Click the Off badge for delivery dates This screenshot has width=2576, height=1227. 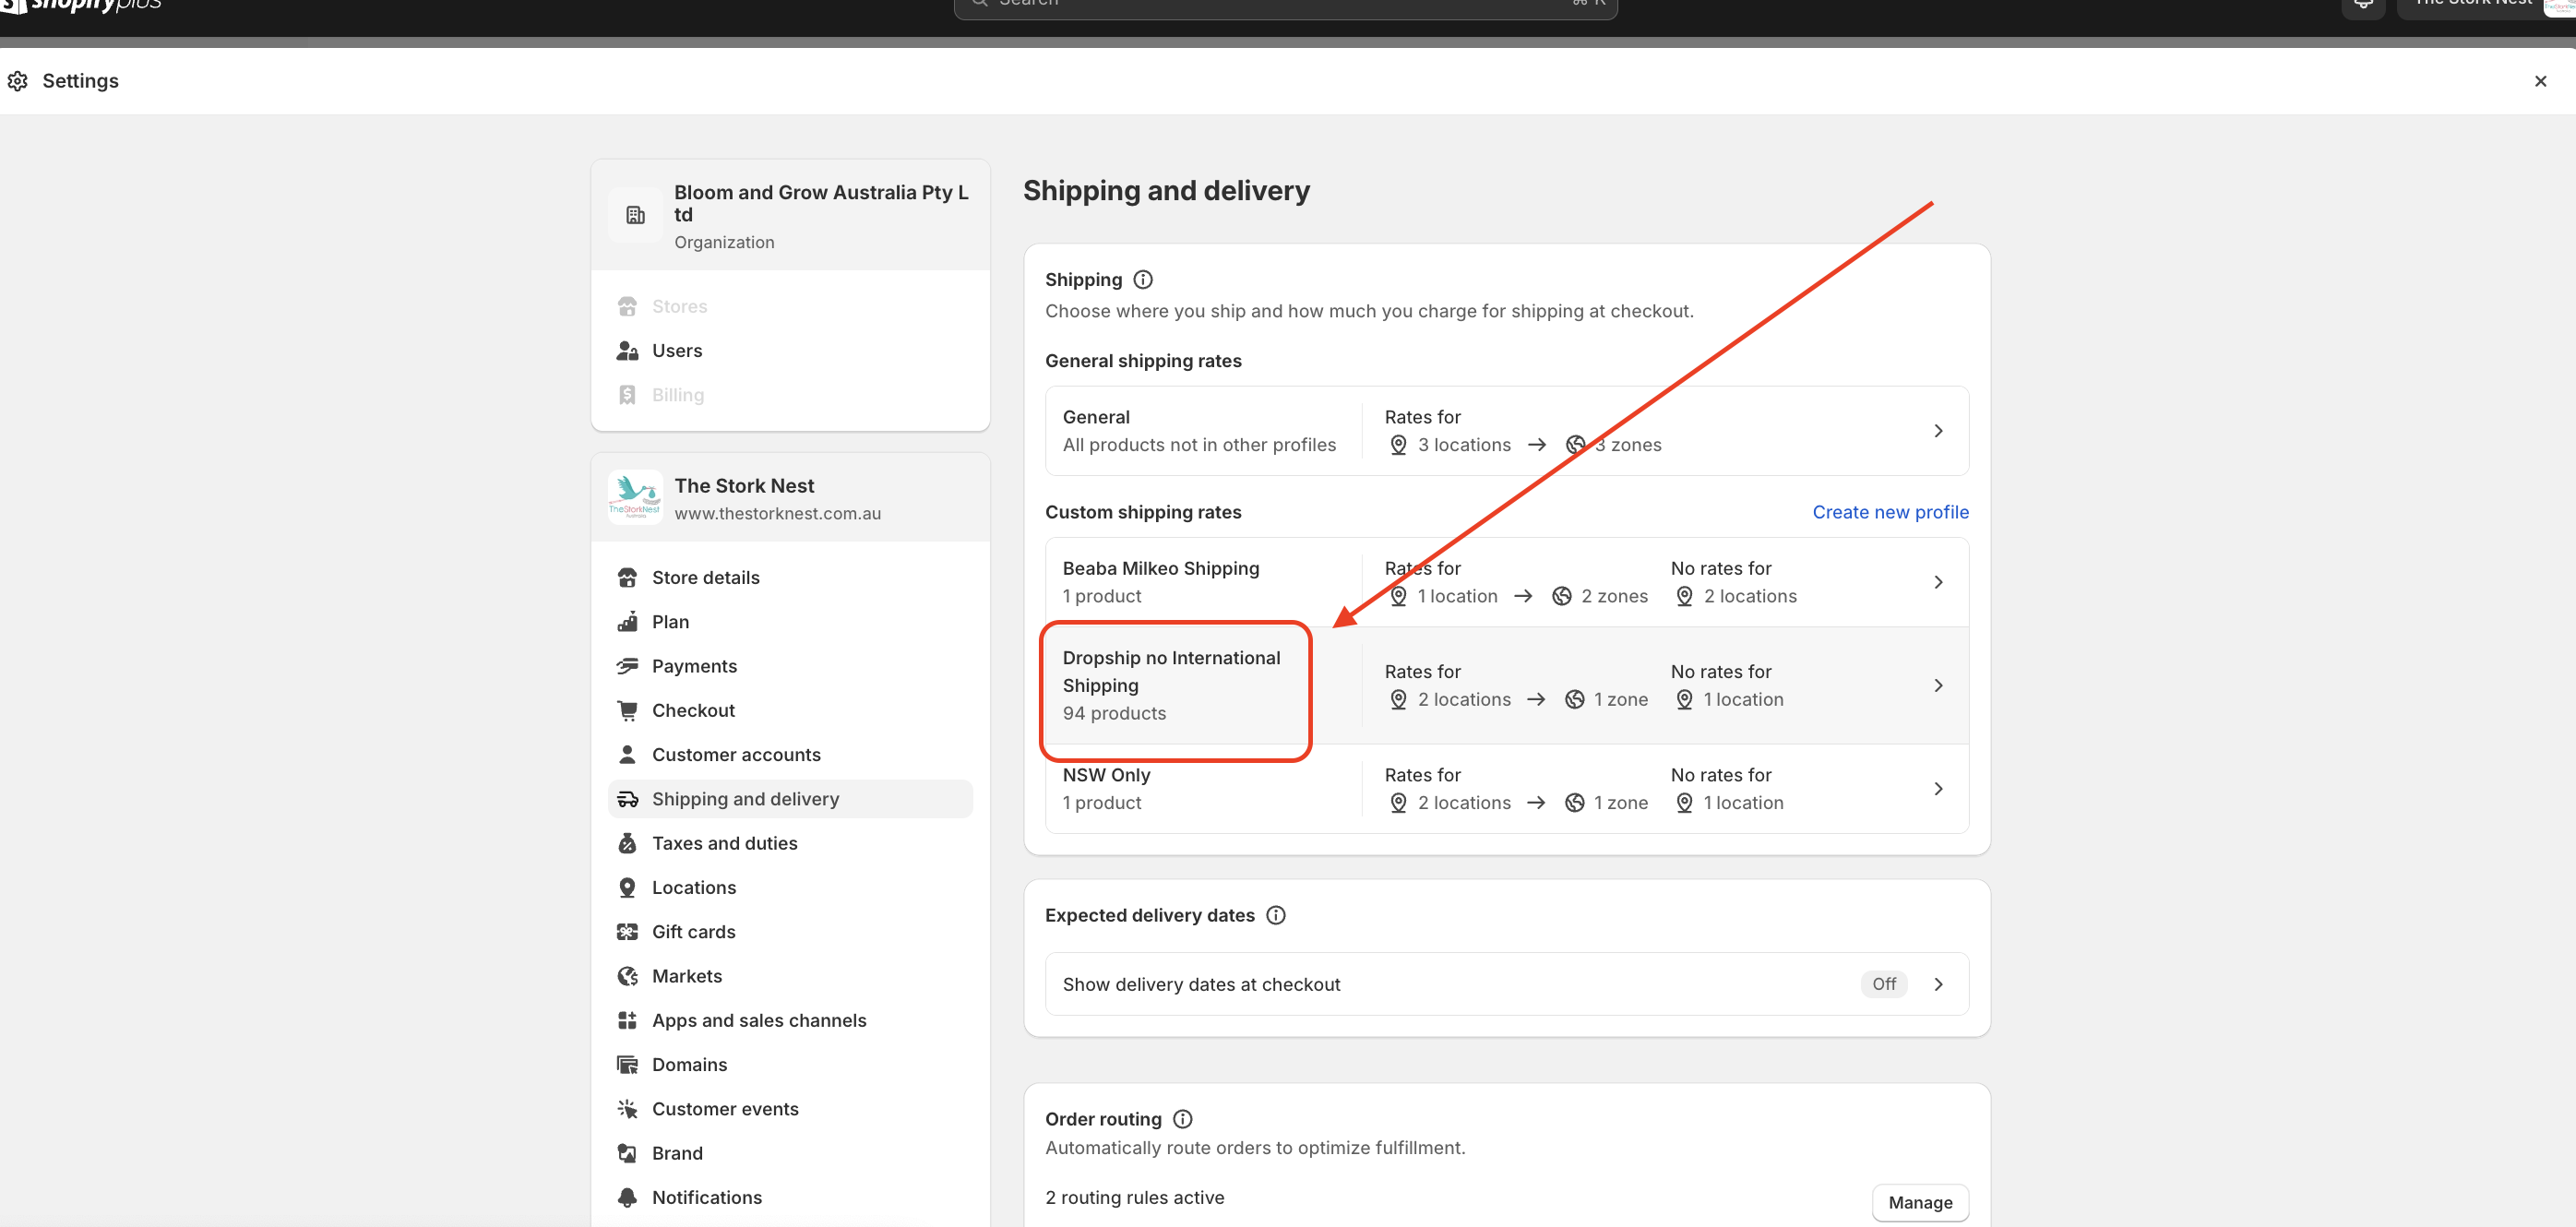click(x=1884, y=984)
